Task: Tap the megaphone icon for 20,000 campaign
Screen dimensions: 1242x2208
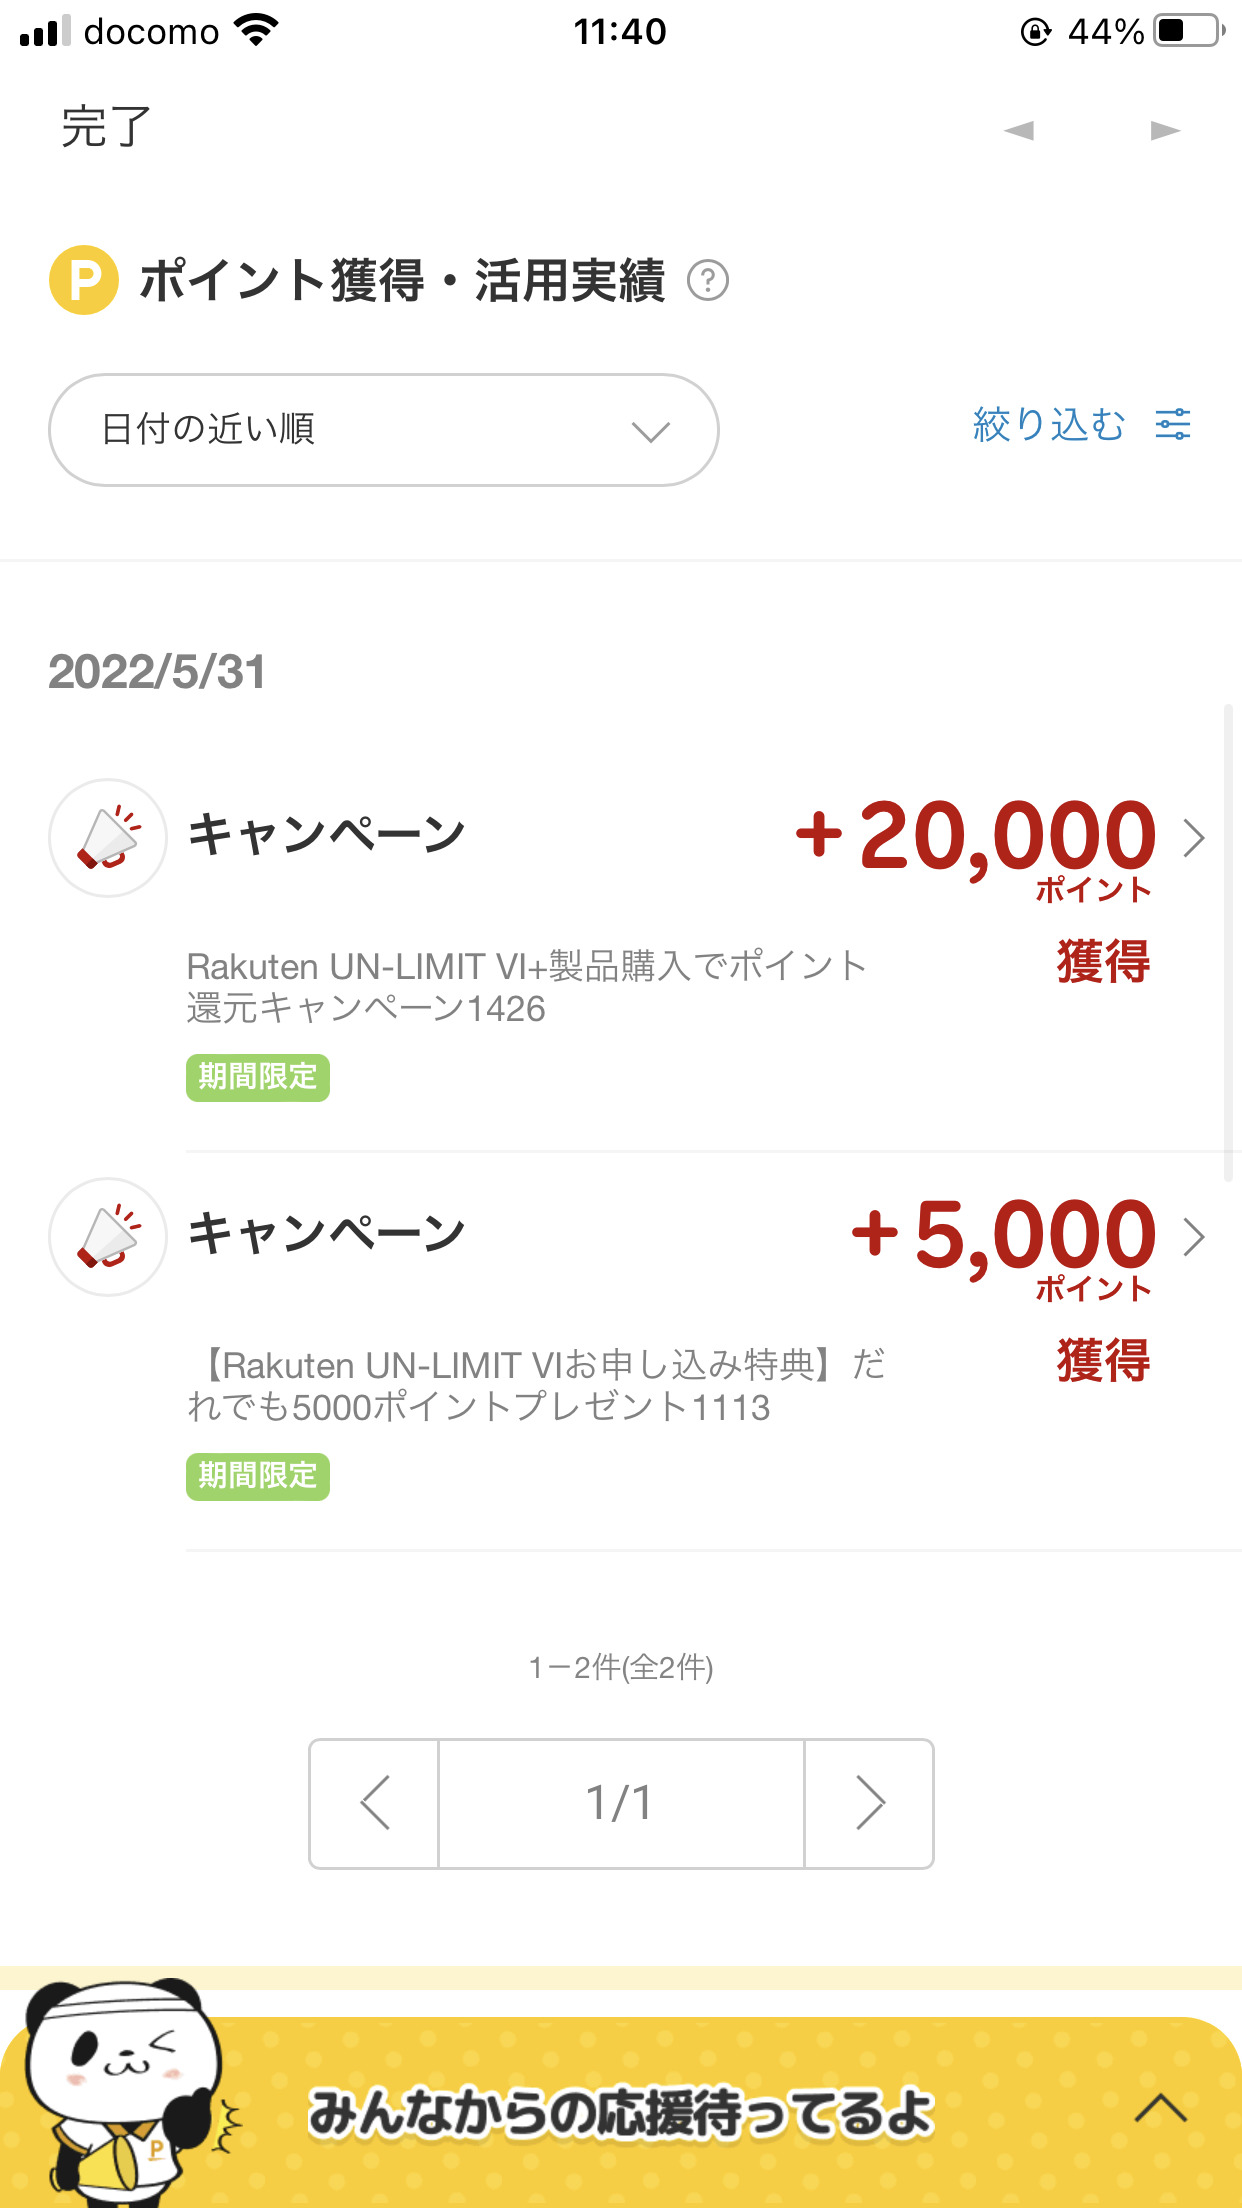Action: click(108, 838)
